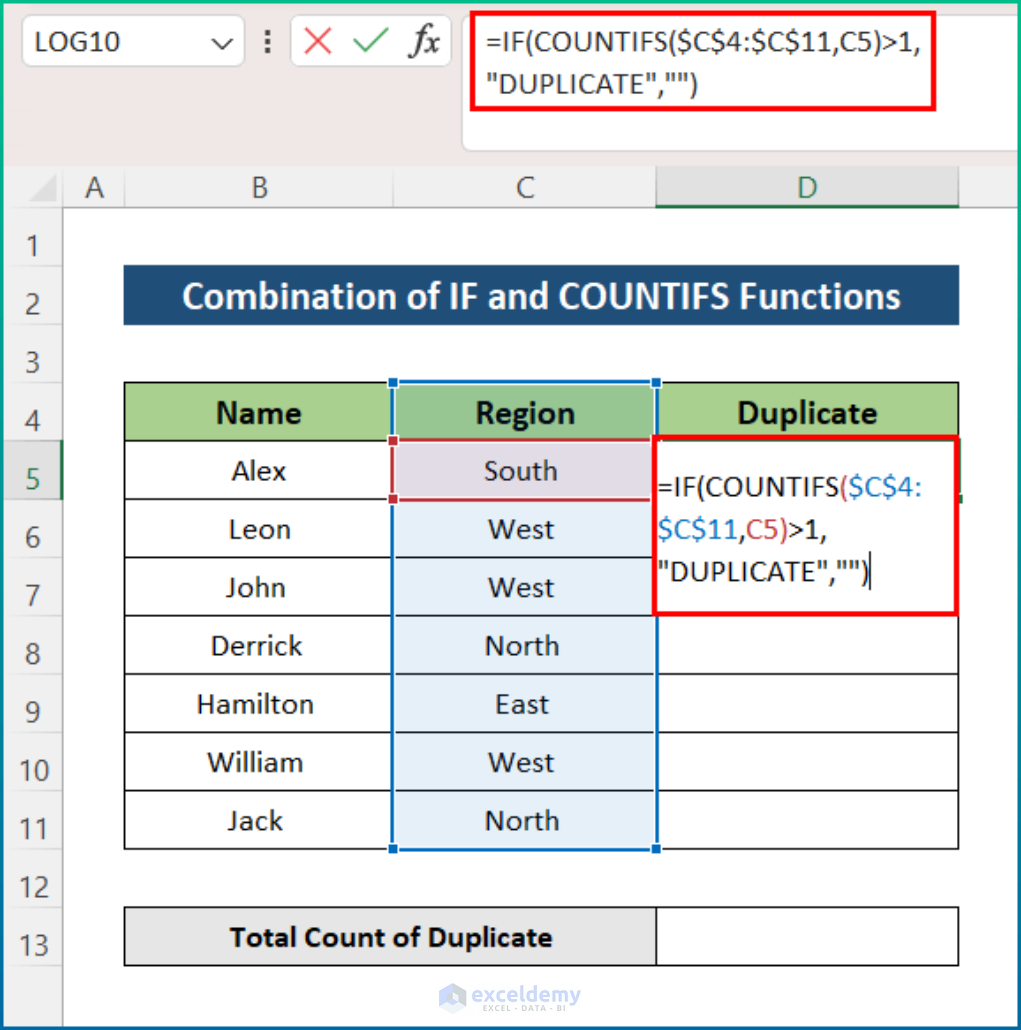Select the column D header
1021x1030 pixels.
[x=807, y=188]
